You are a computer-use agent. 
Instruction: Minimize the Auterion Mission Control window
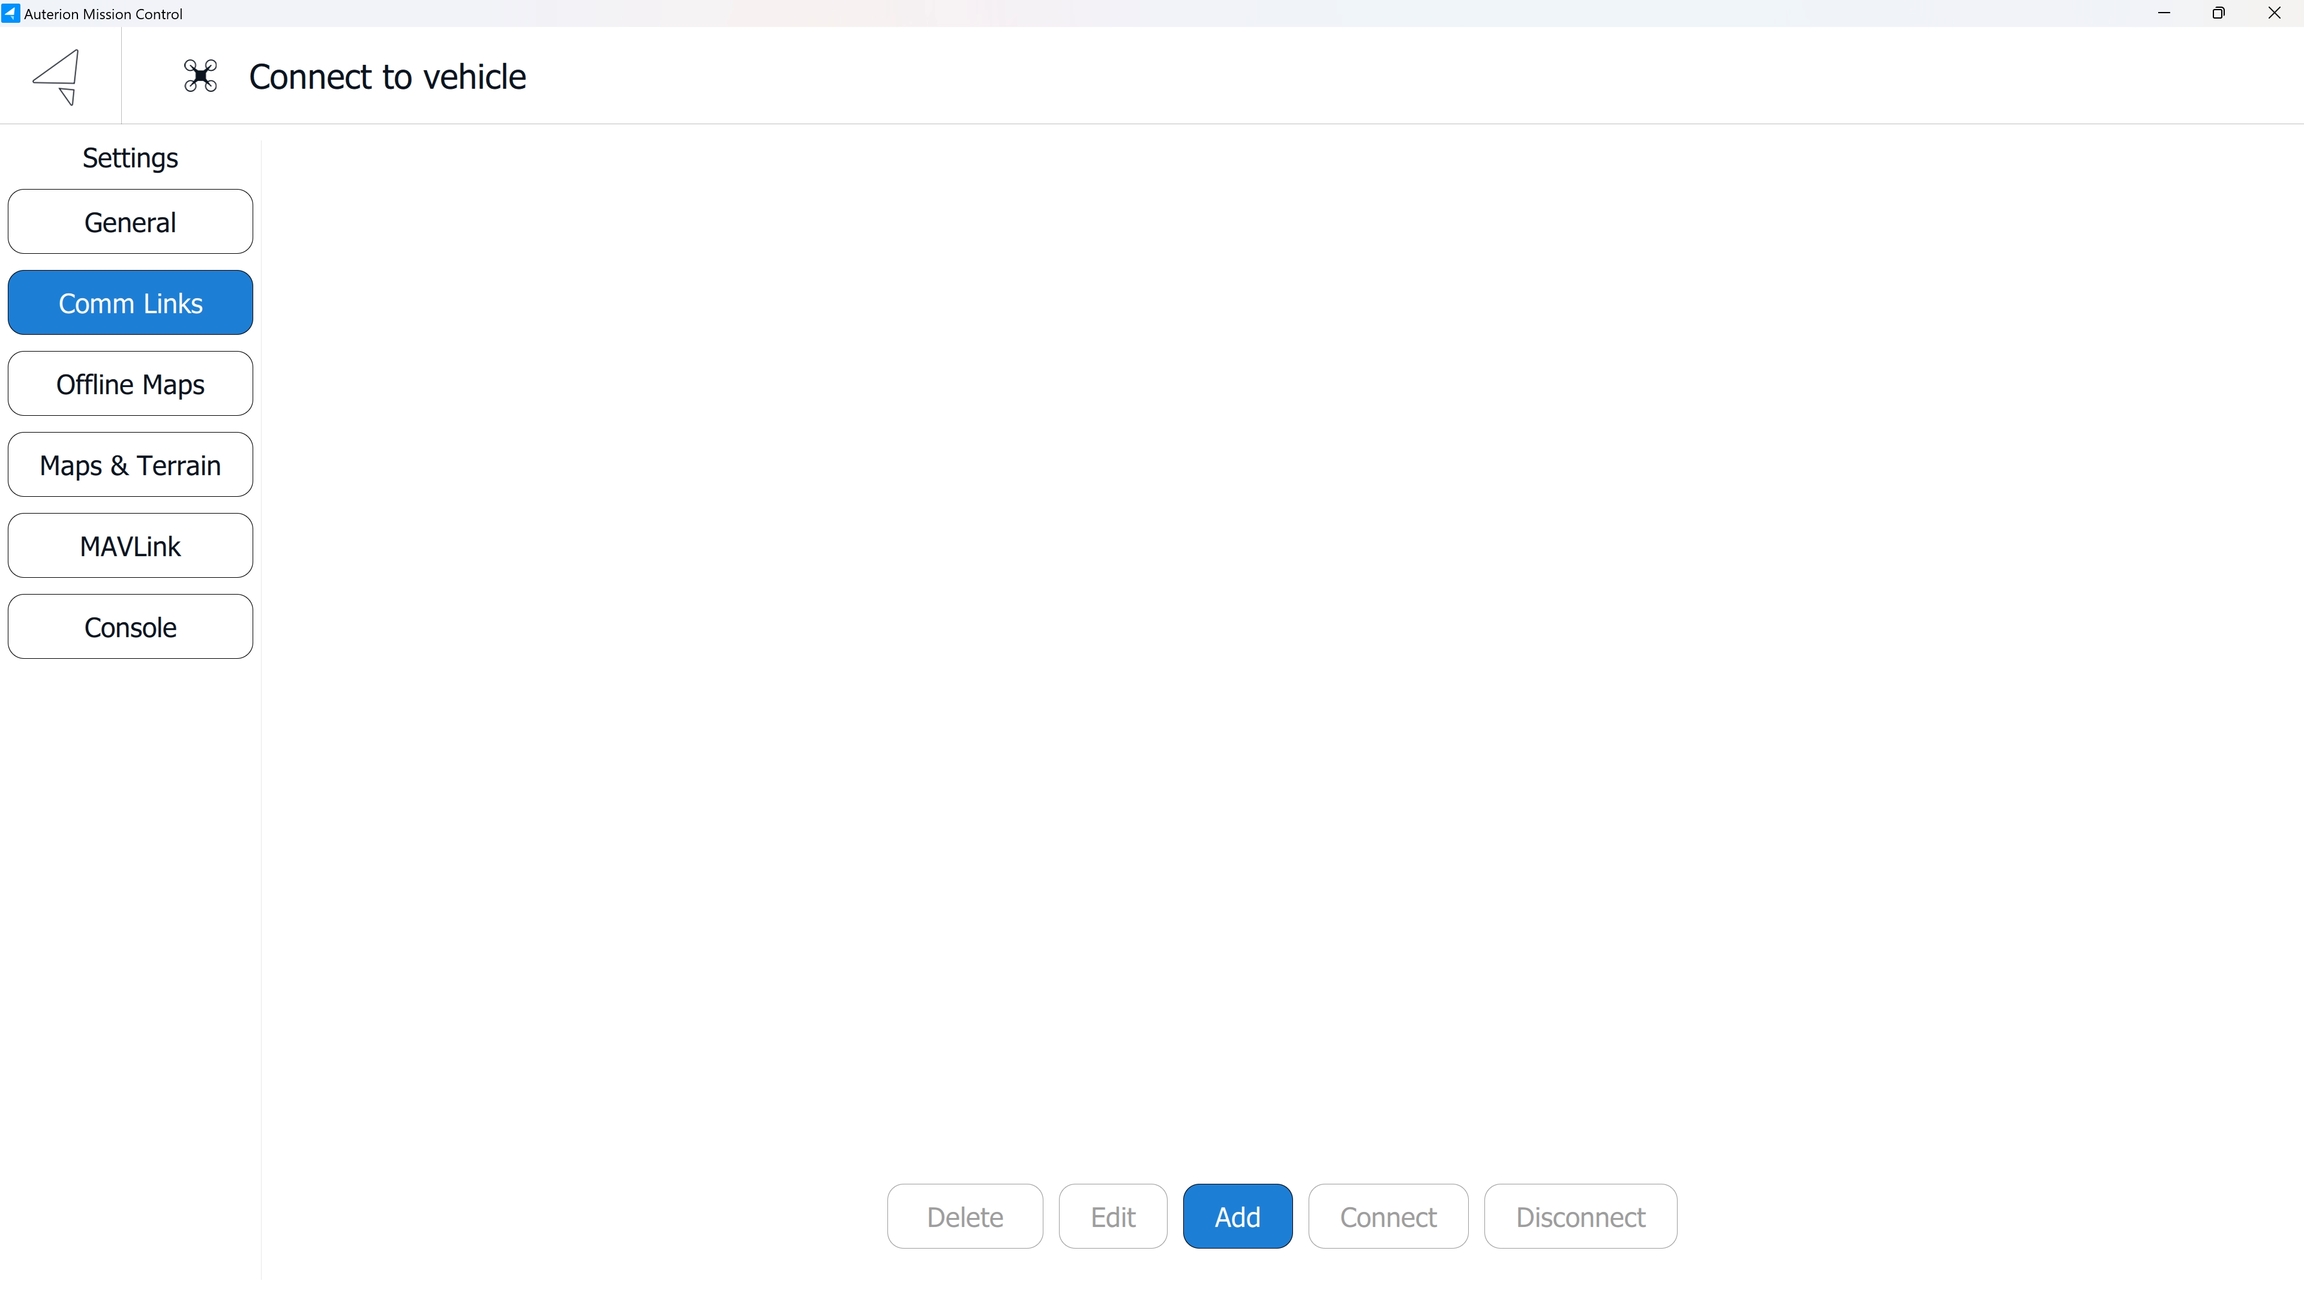tap(2163, 13)
